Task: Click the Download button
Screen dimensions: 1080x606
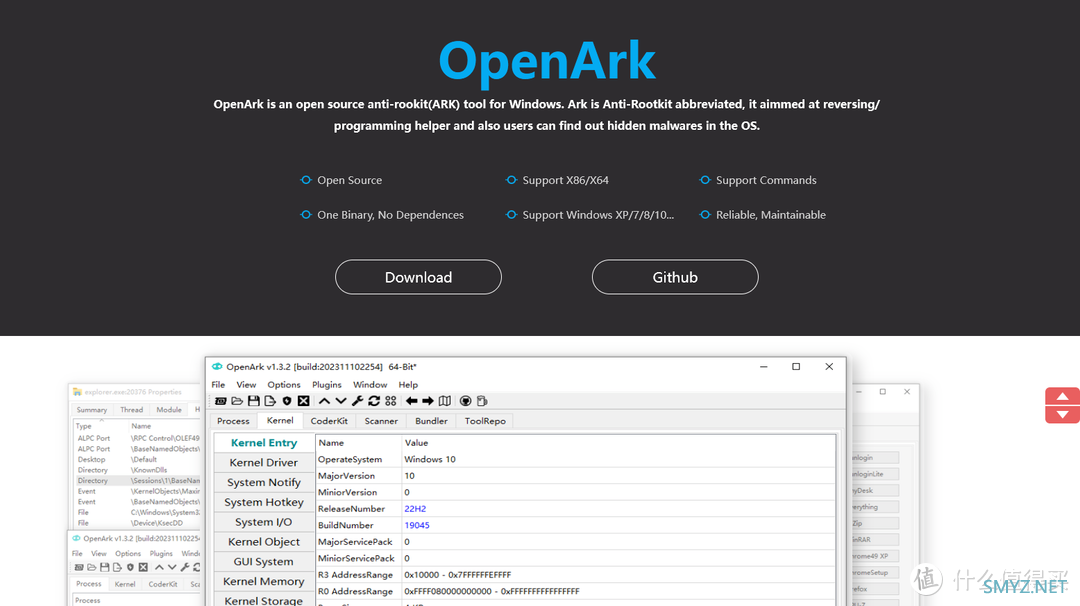Action: [x=418, y=277]
